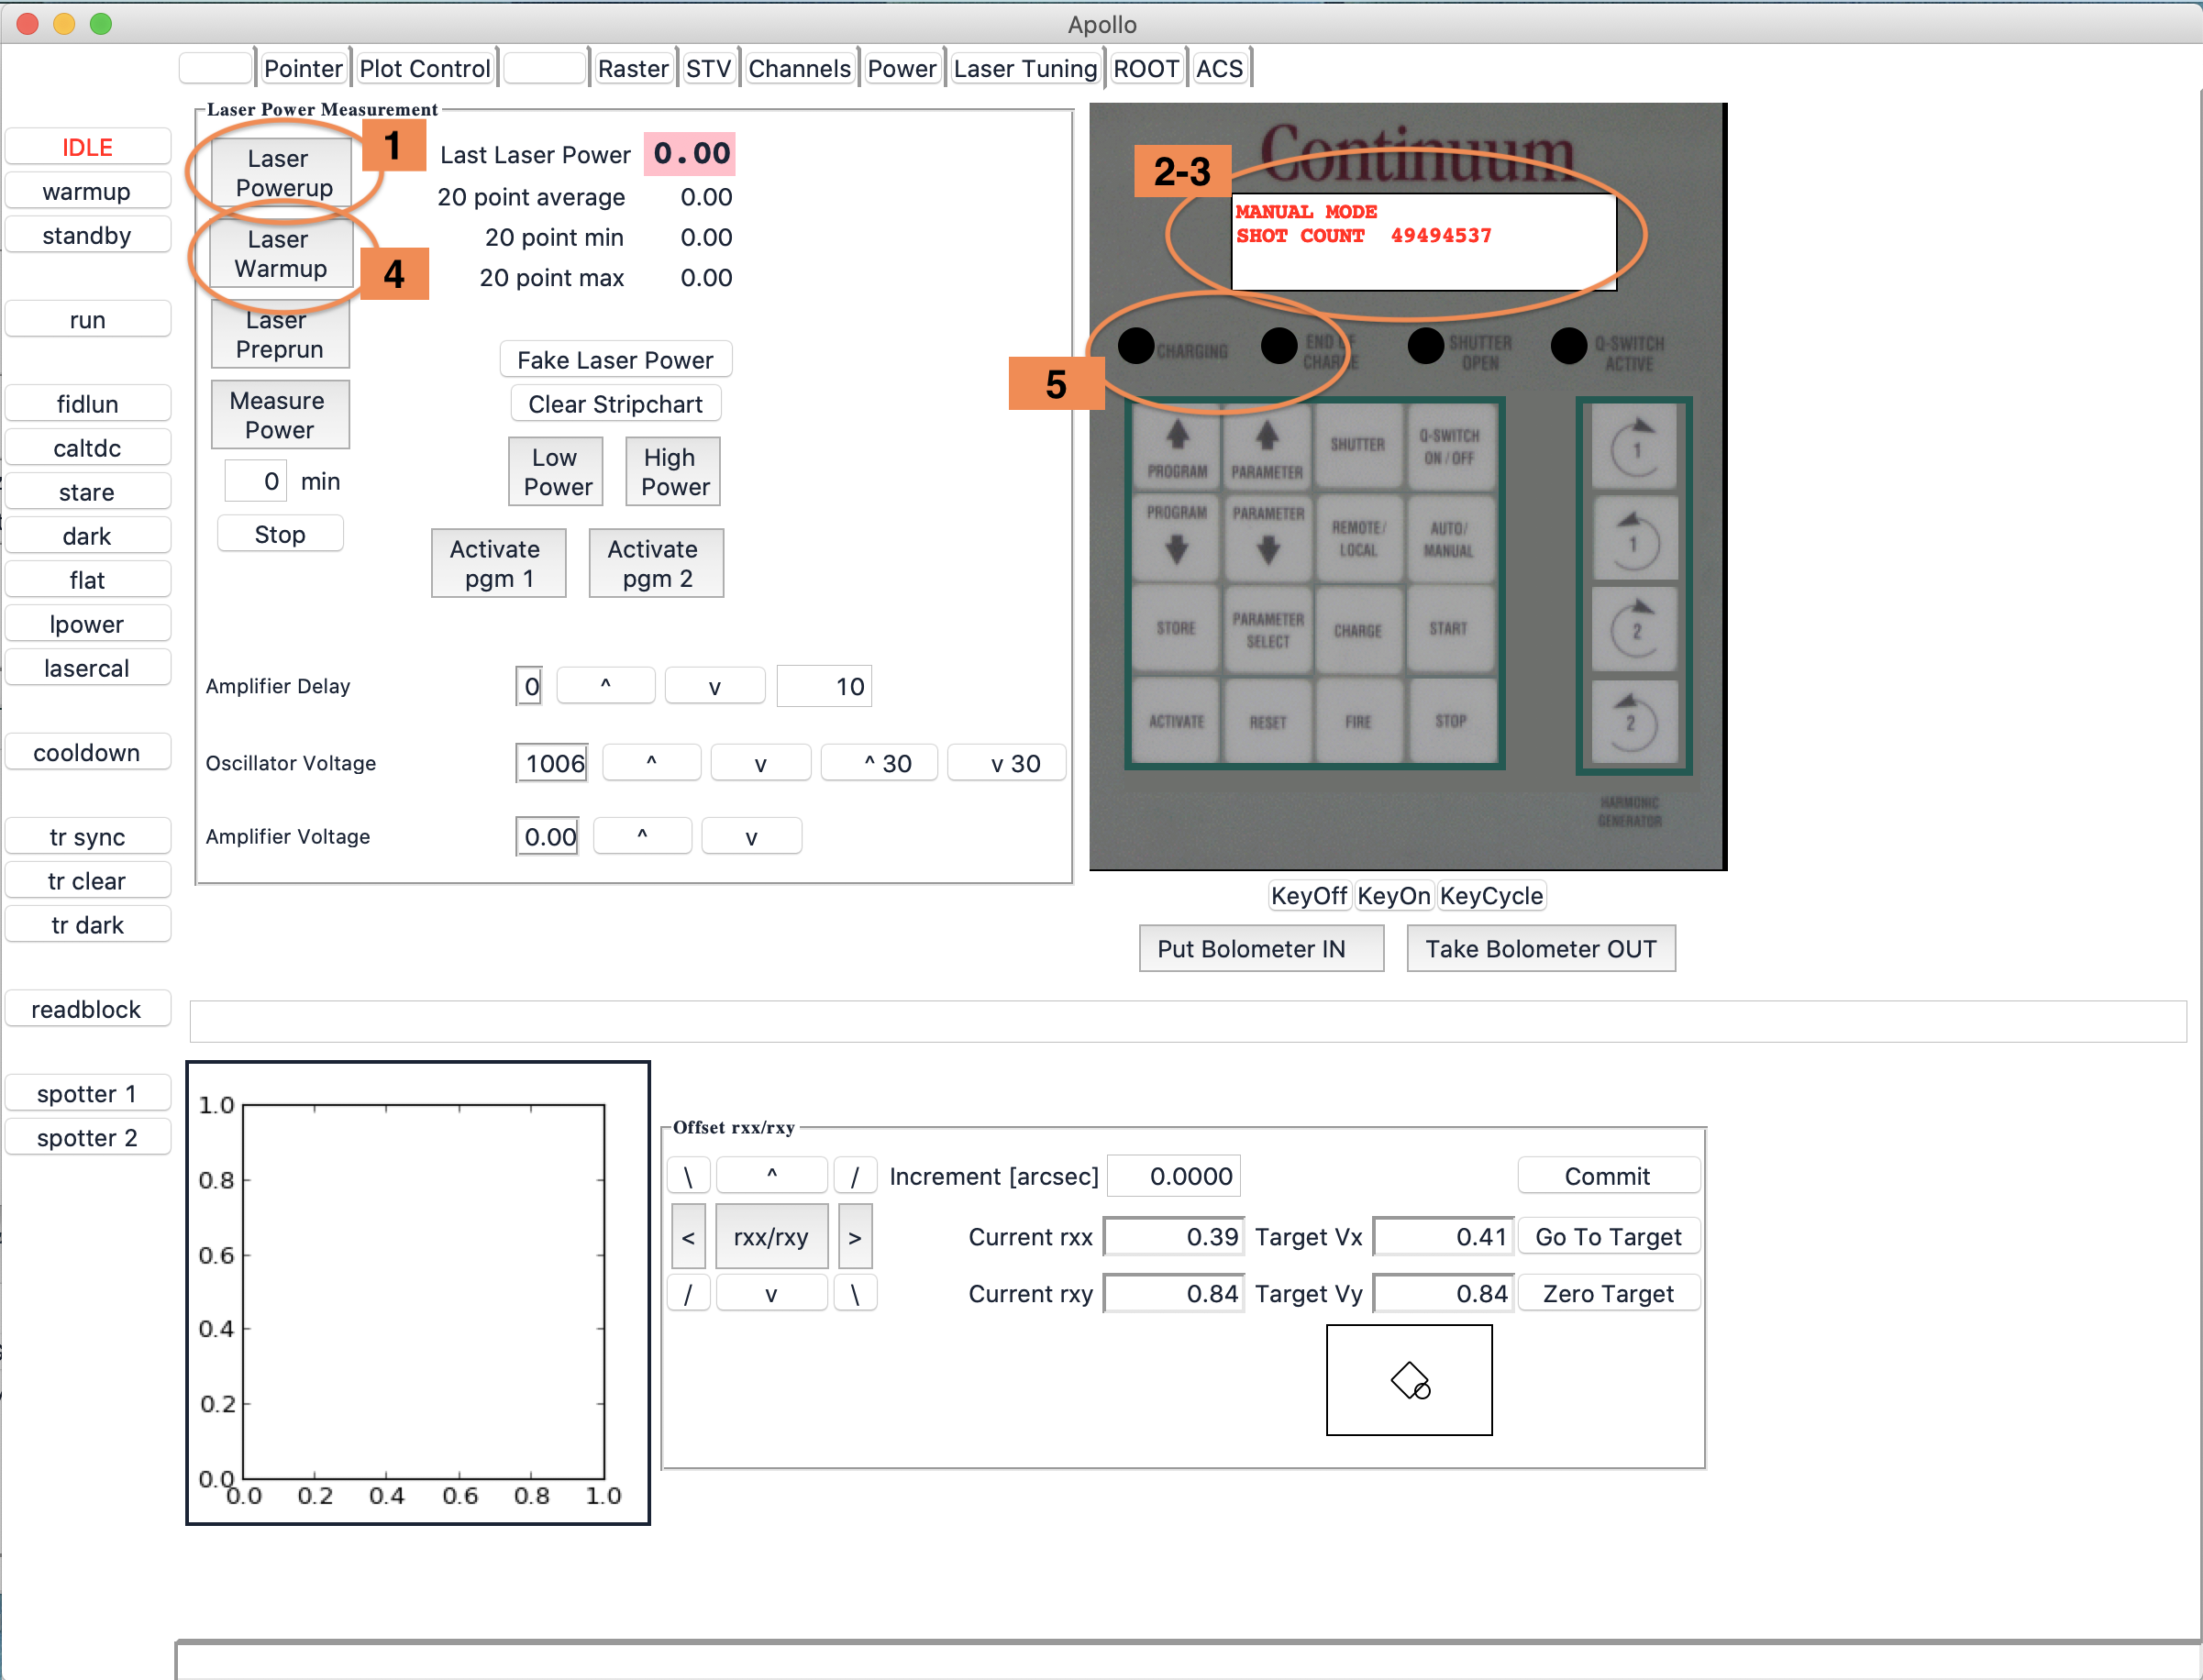Click Put Bolometer IN

pos(1261,949)
